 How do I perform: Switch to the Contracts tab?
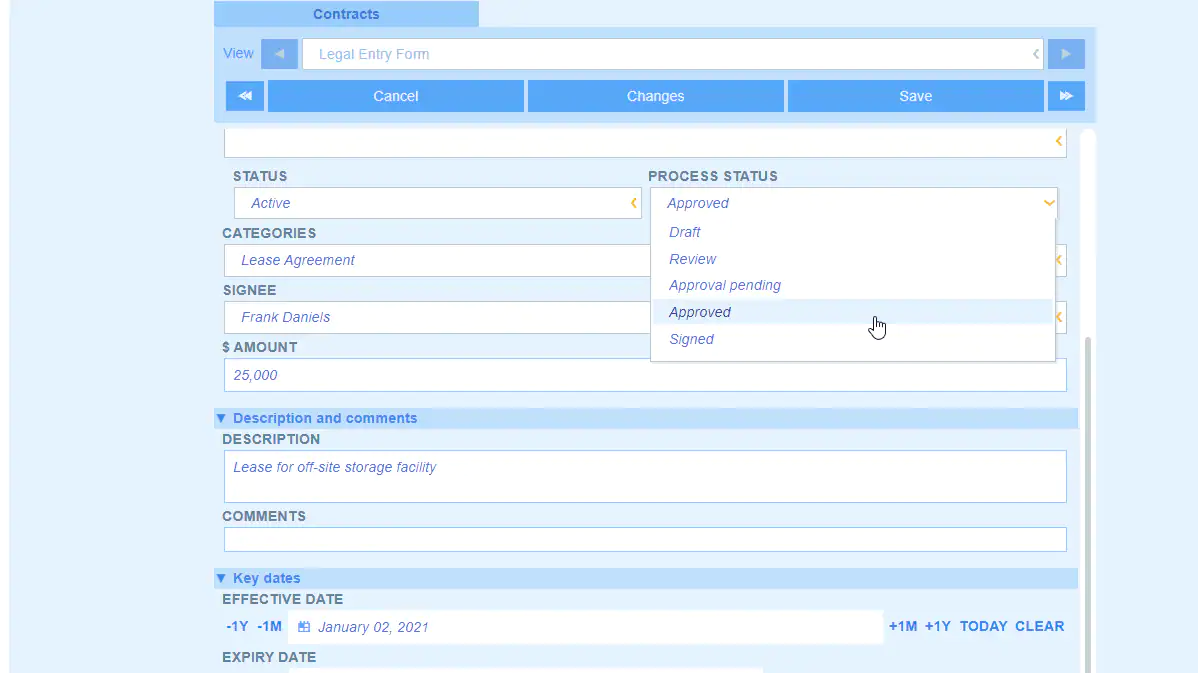coord(345,14)
